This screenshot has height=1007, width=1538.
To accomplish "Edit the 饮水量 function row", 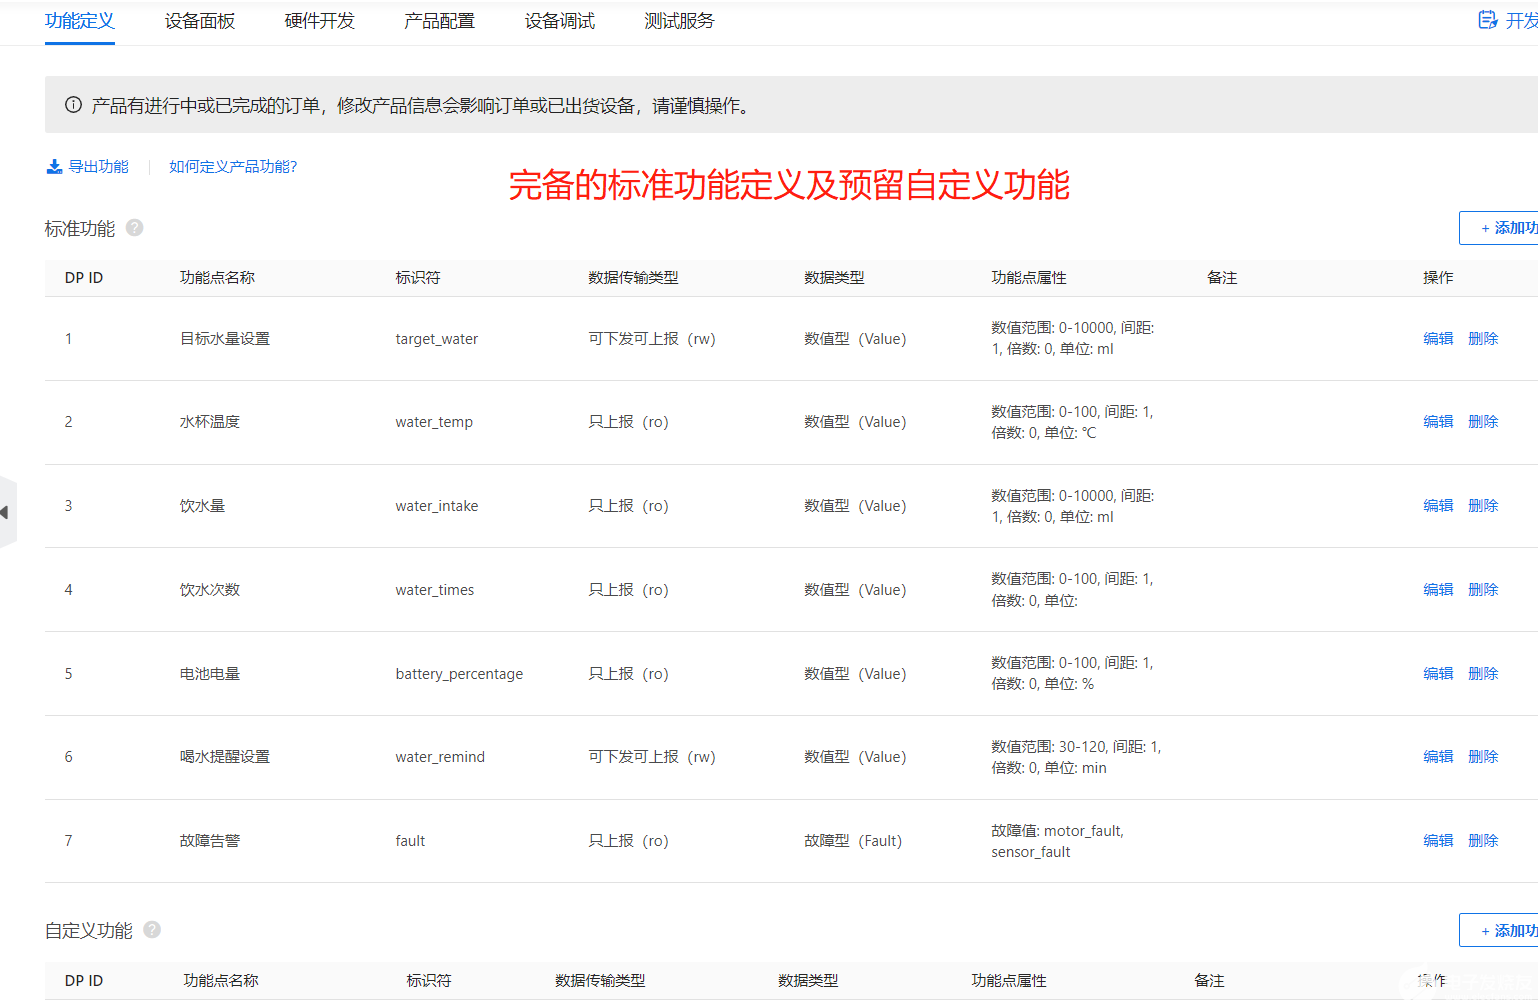I will pos(1438,506).
